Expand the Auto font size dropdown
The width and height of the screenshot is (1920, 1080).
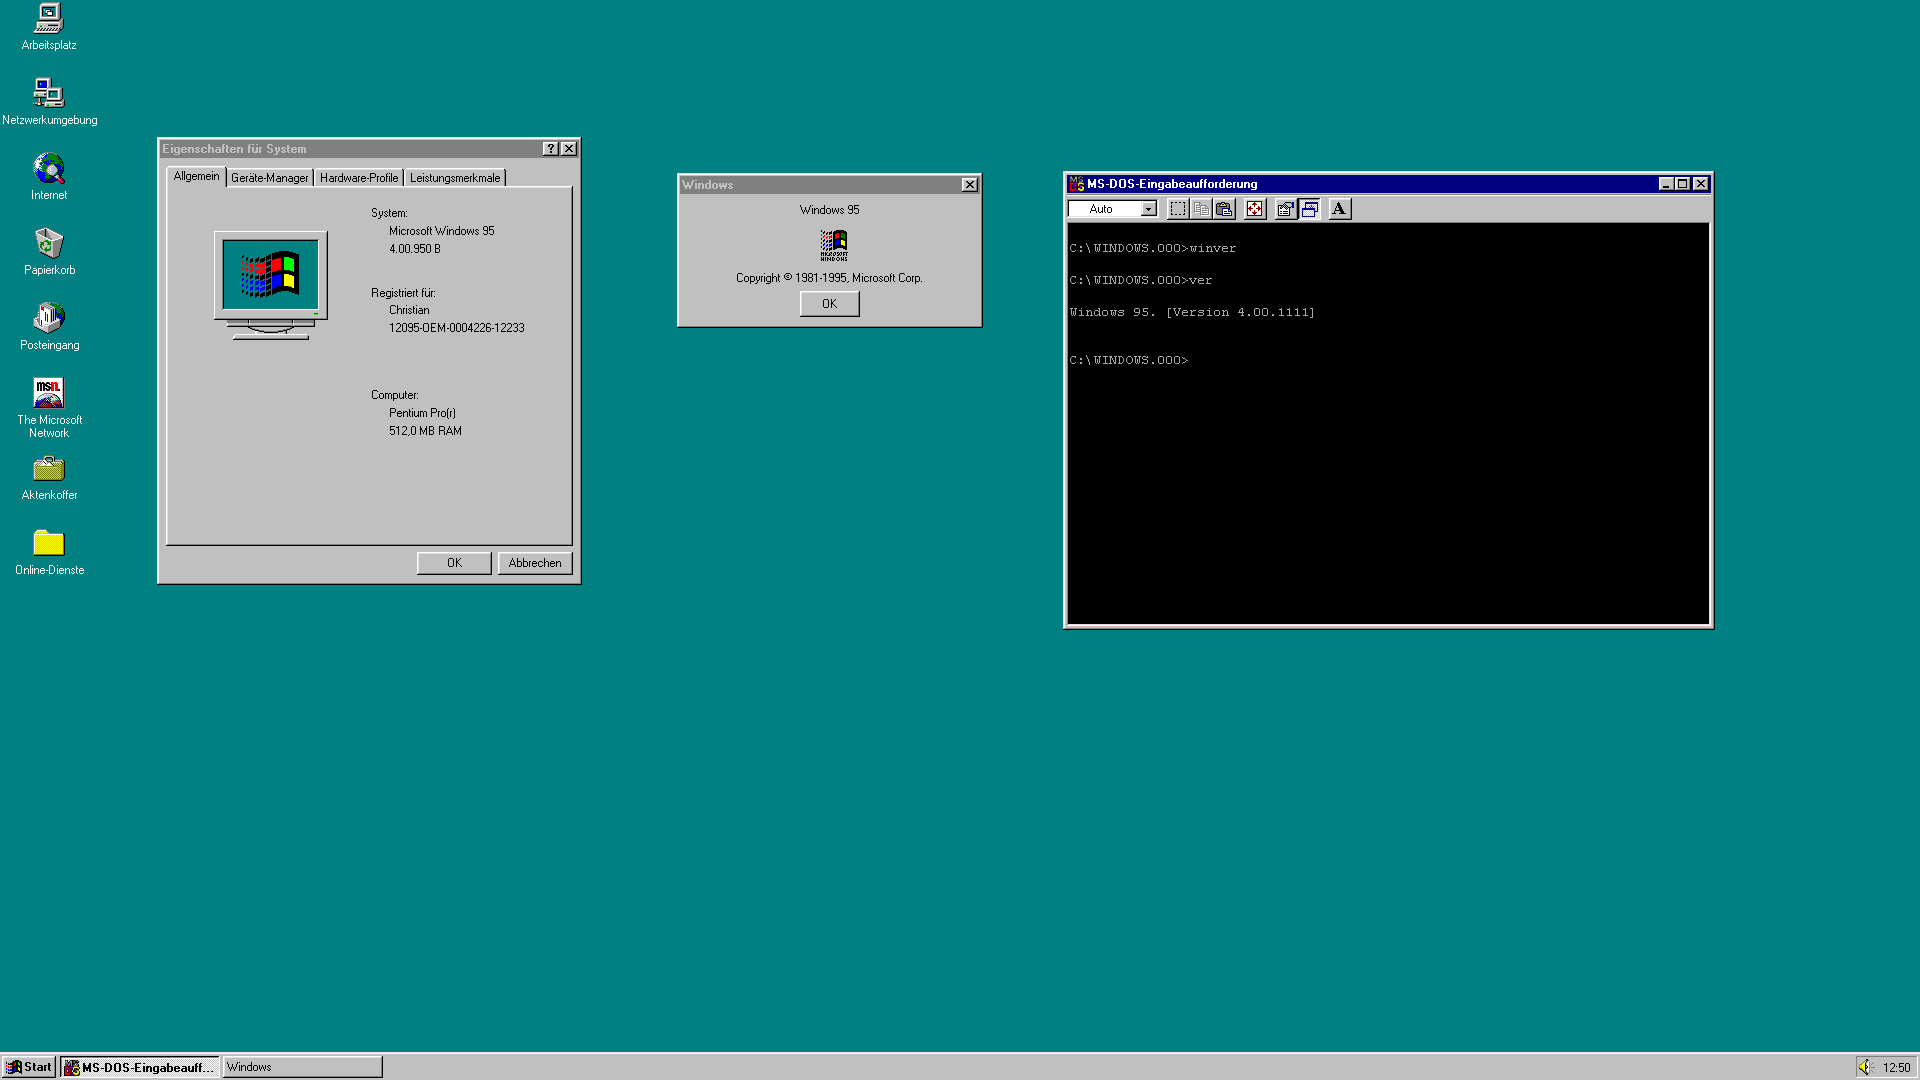click(1149, 209)
